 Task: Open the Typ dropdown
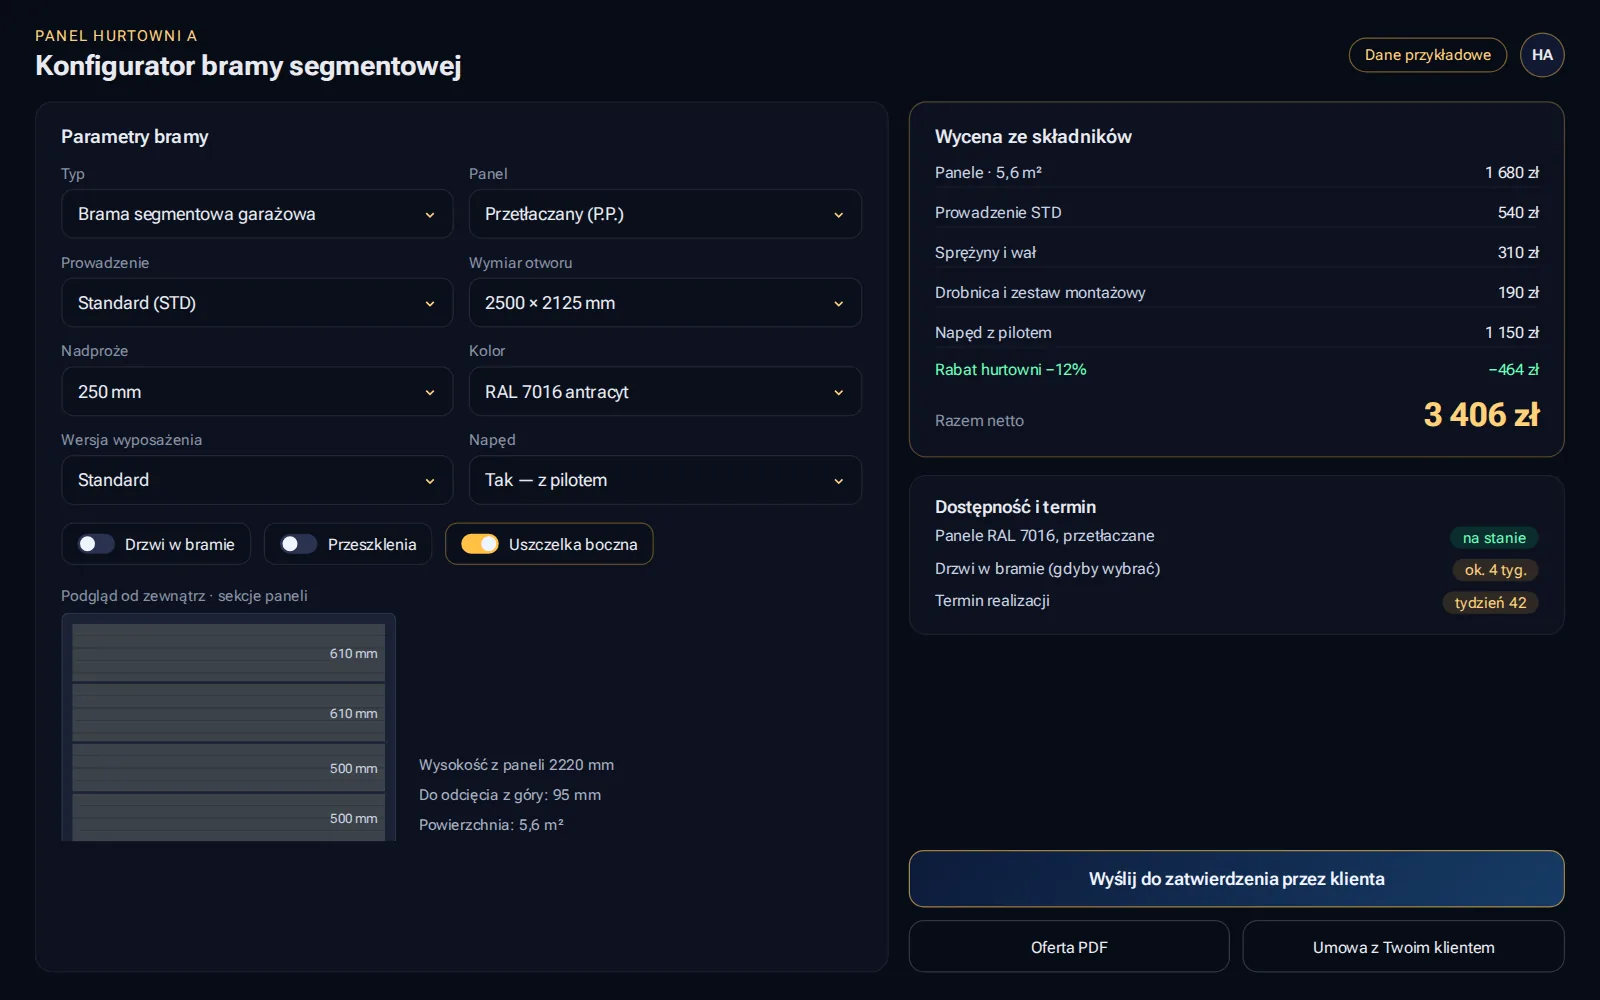(257, 214)
